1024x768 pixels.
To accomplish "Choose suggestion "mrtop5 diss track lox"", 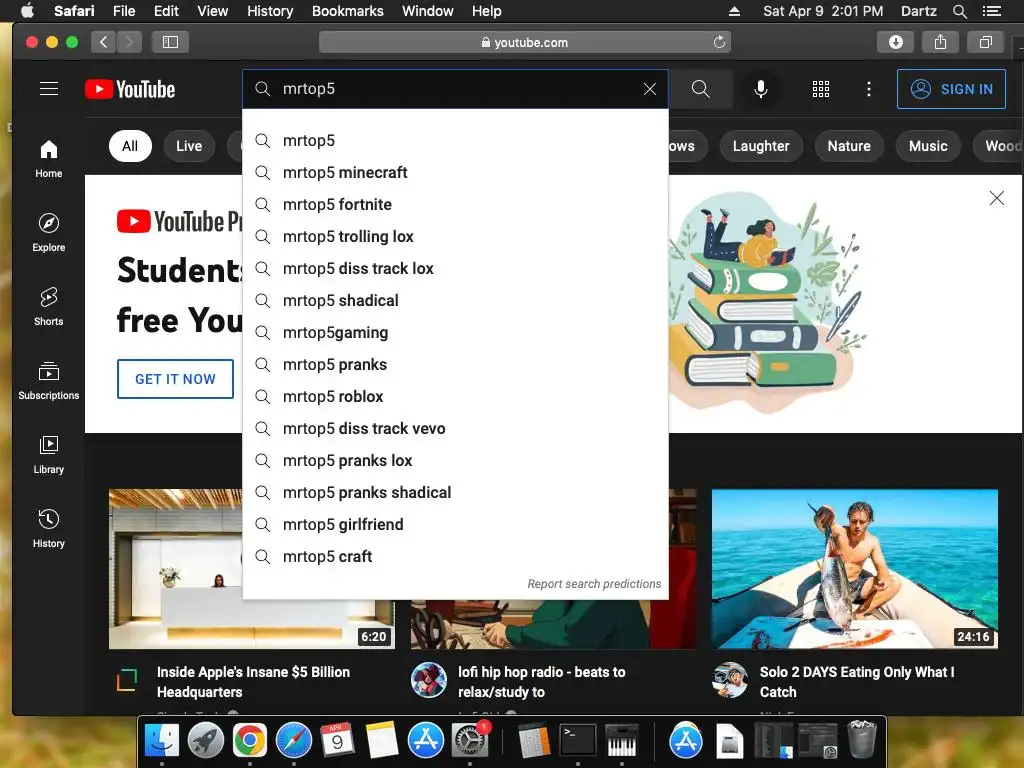I will coord(455,268).
